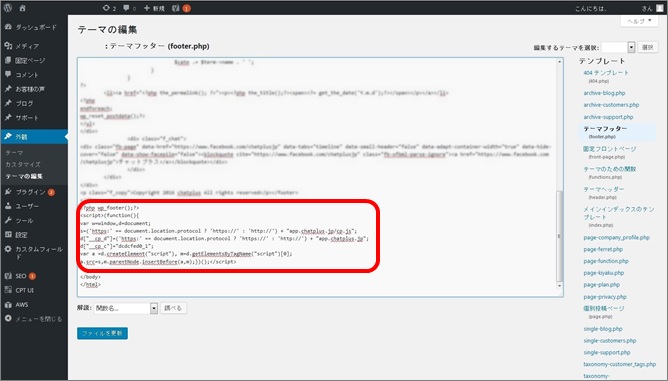Open page-plan.php template file
This screenshot has width=668, height=381.
[602, 285]
